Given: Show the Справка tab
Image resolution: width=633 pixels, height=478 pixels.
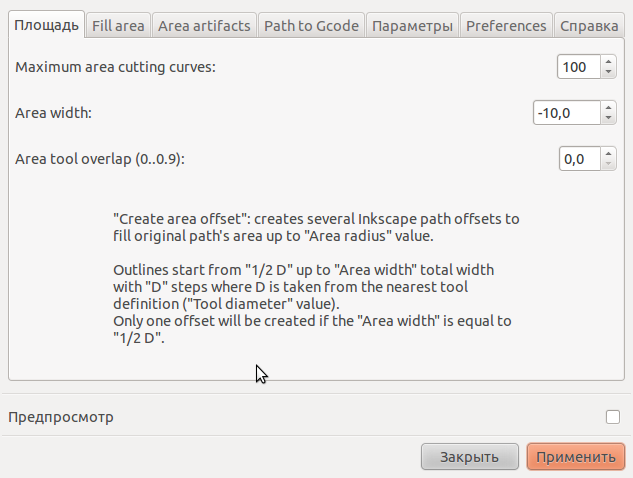Looking at the screenshot, I should [x=589, y=26].
